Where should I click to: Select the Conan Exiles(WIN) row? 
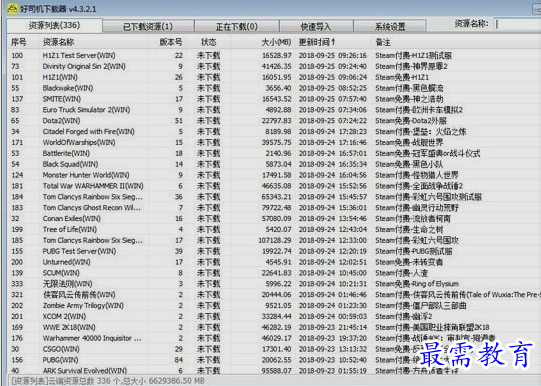(x=274, y=218)
